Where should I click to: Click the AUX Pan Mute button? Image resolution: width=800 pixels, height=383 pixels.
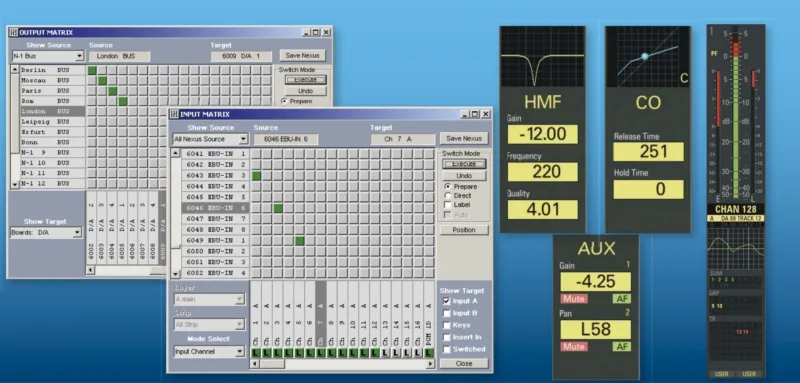pos(574,347)
